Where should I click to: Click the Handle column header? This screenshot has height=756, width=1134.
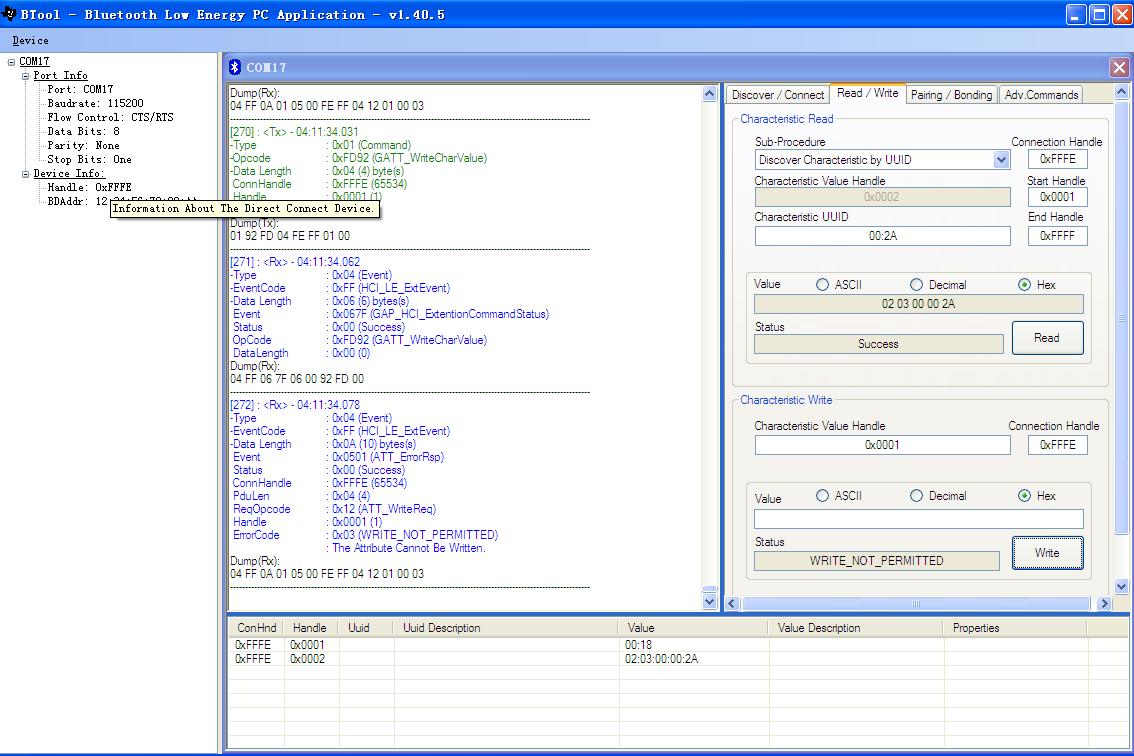pyautogui.click(x=310, y=628)
